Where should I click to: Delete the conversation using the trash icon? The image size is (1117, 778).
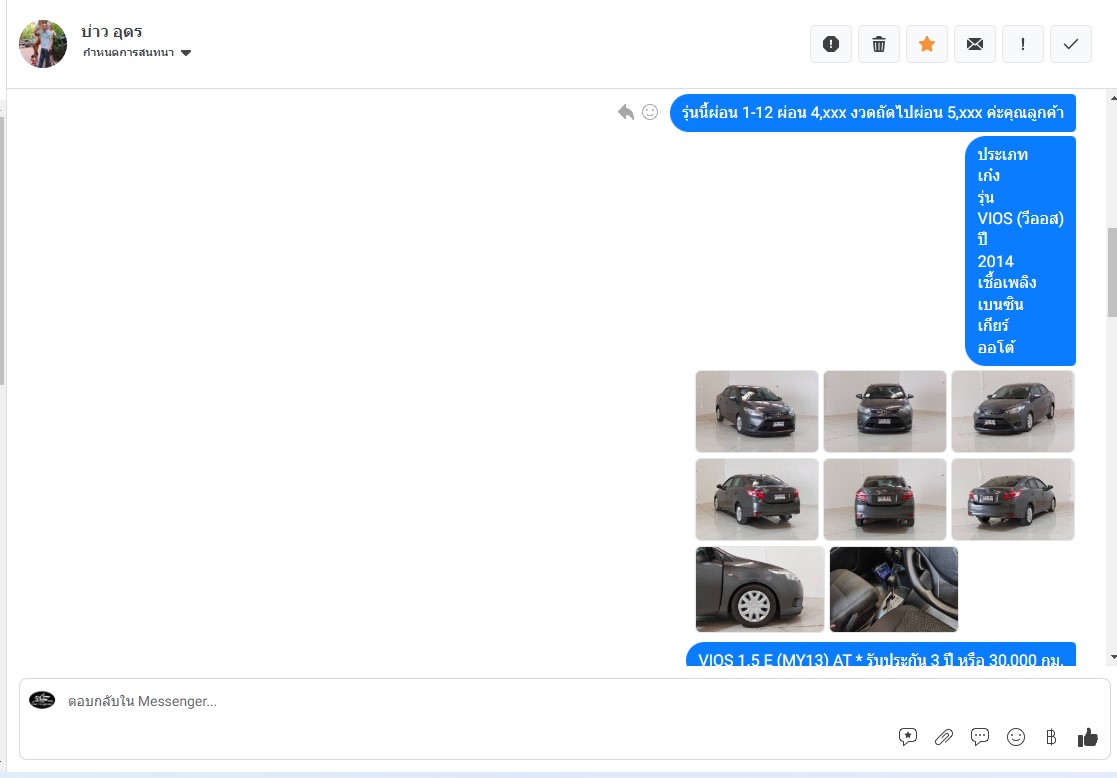pos(879,44)
